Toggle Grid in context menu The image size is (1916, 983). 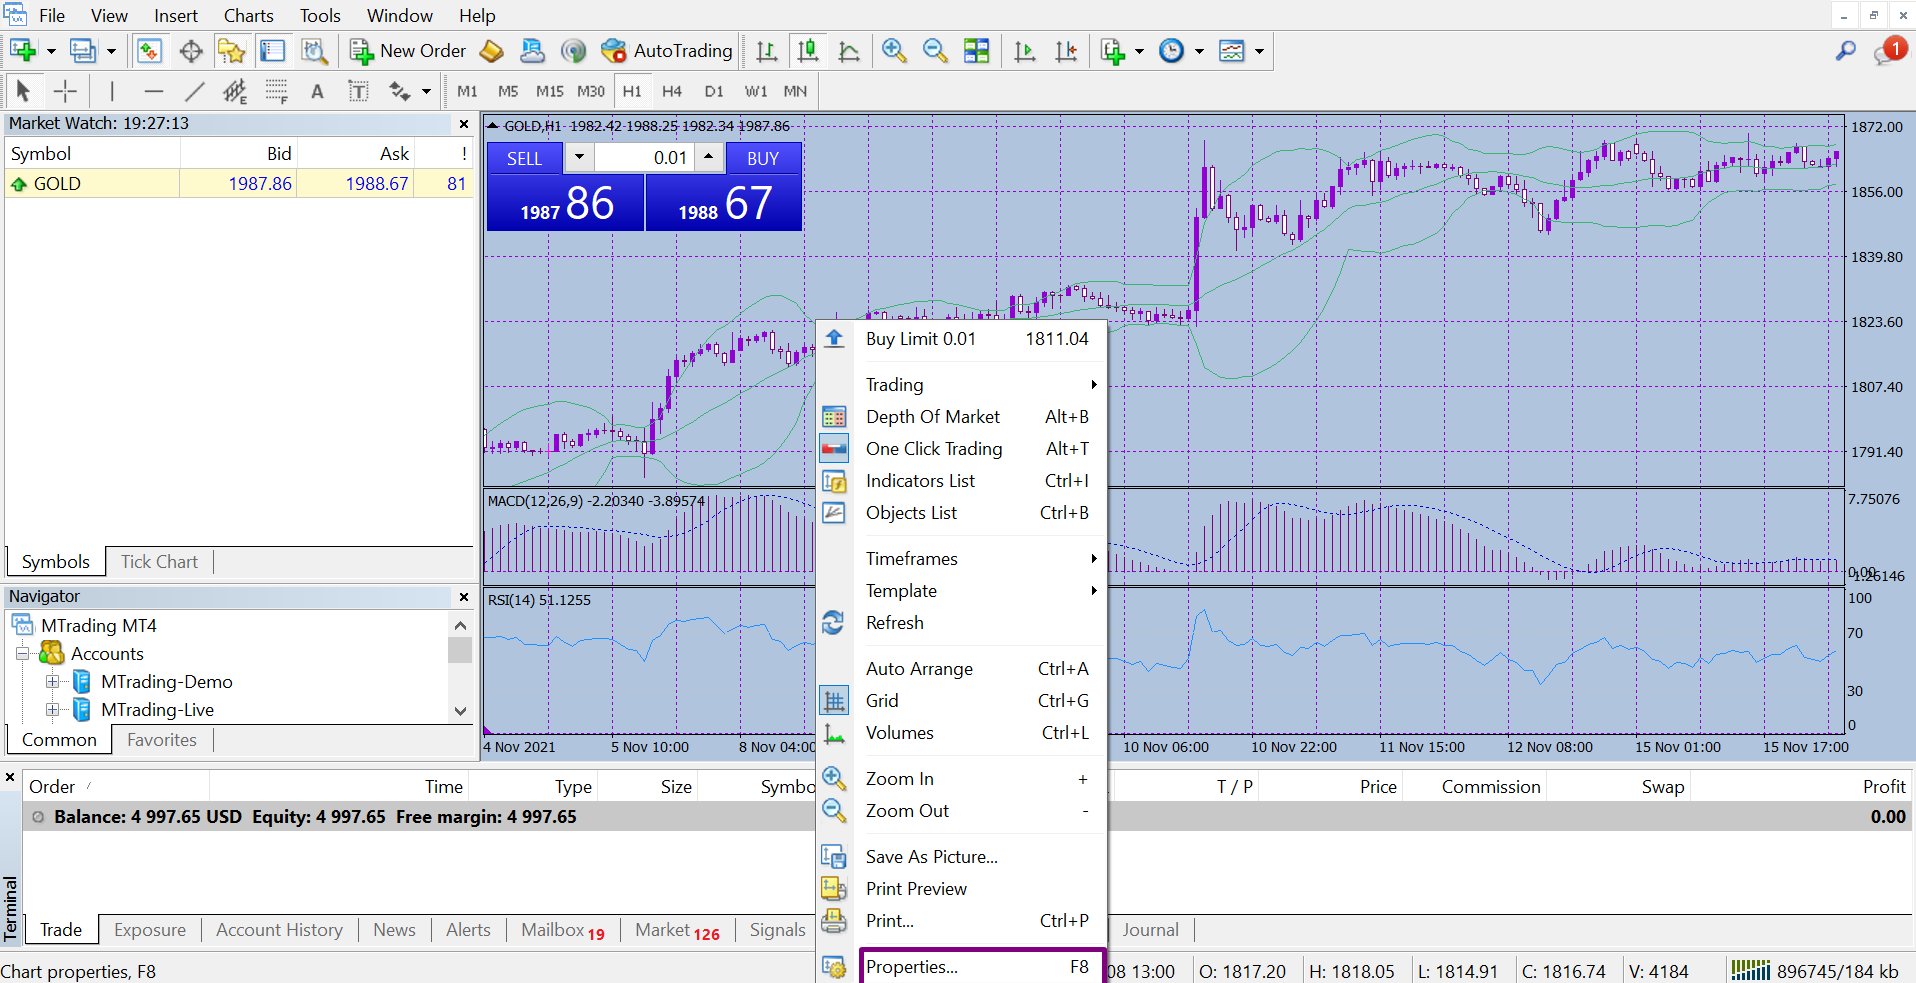click(962, 701)
